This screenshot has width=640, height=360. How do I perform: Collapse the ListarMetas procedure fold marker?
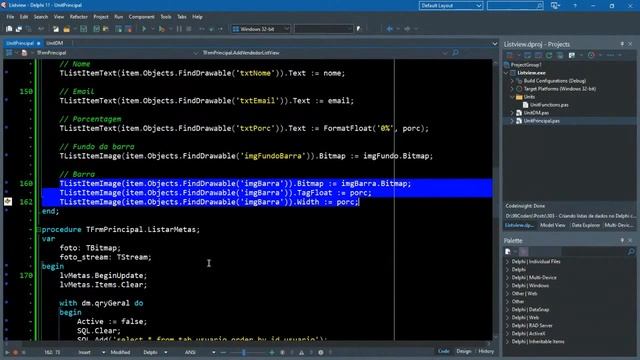(38, 229)
